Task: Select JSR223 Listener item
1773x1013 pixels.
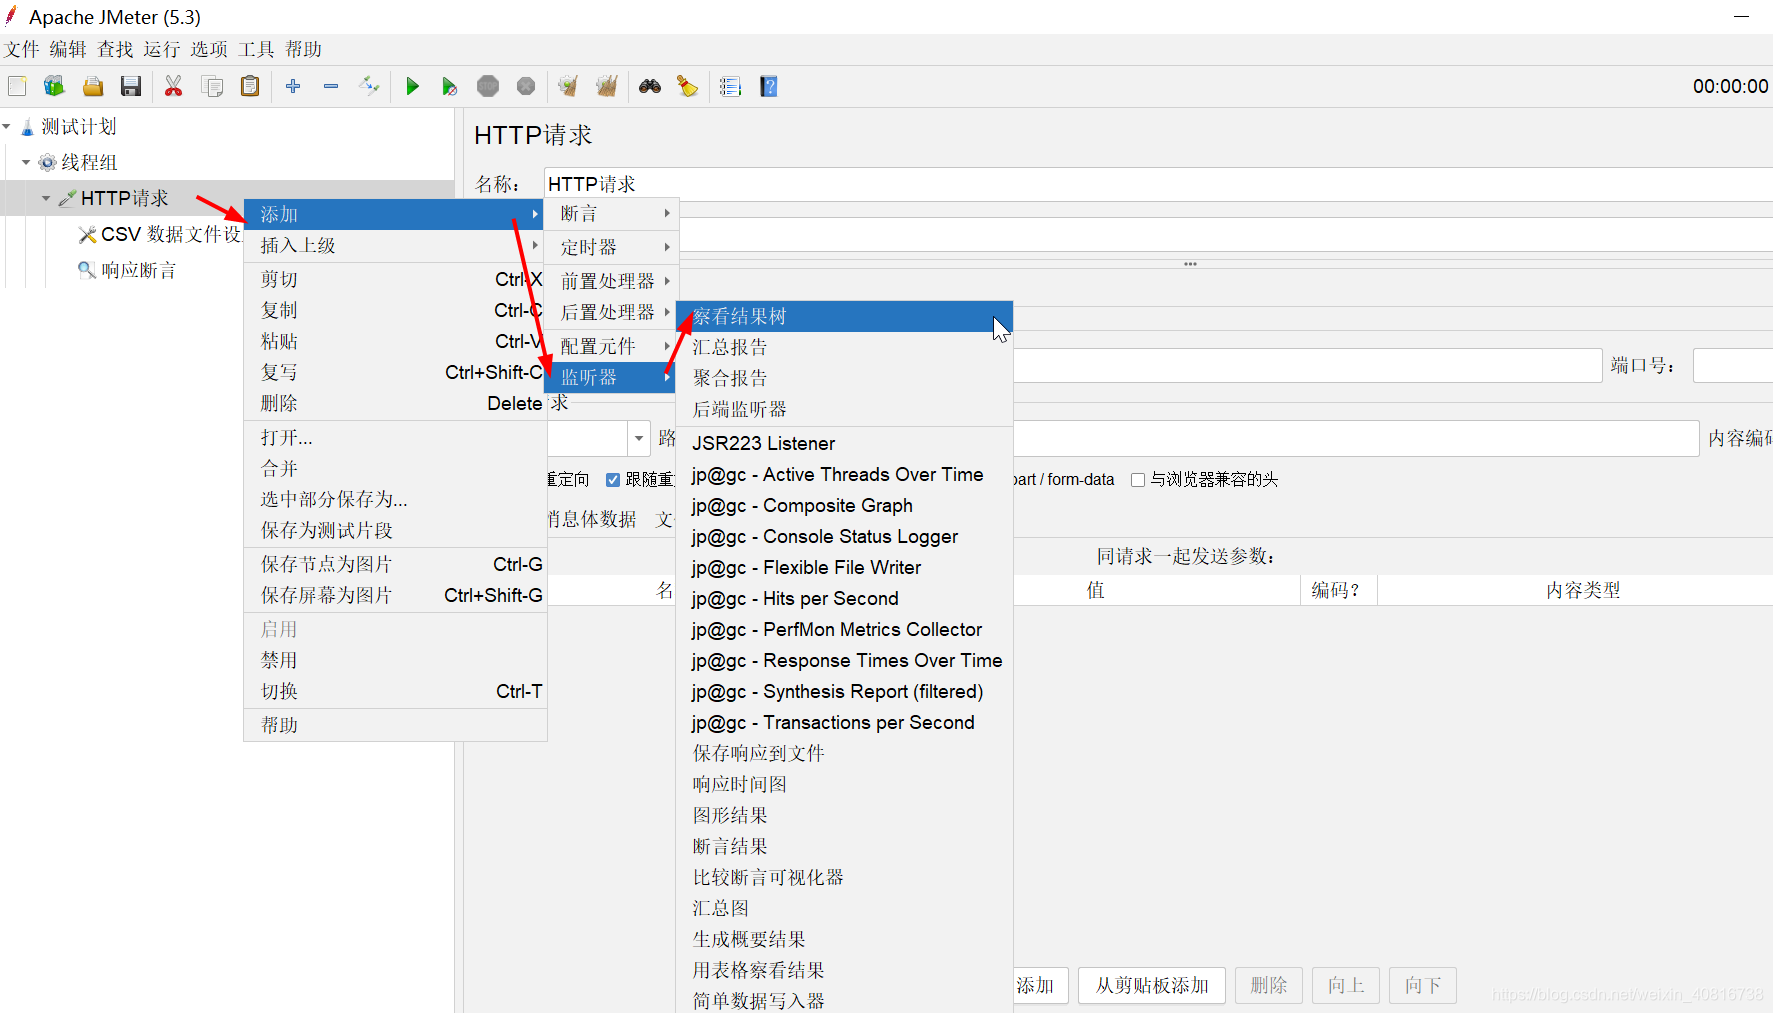Action: [845, 443]
